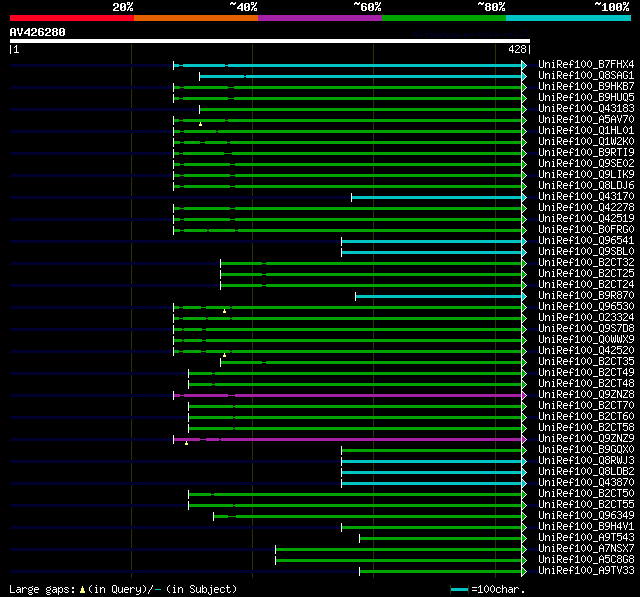Click the yellow gap marker under A5AV70 row

[x=200, y=124]
